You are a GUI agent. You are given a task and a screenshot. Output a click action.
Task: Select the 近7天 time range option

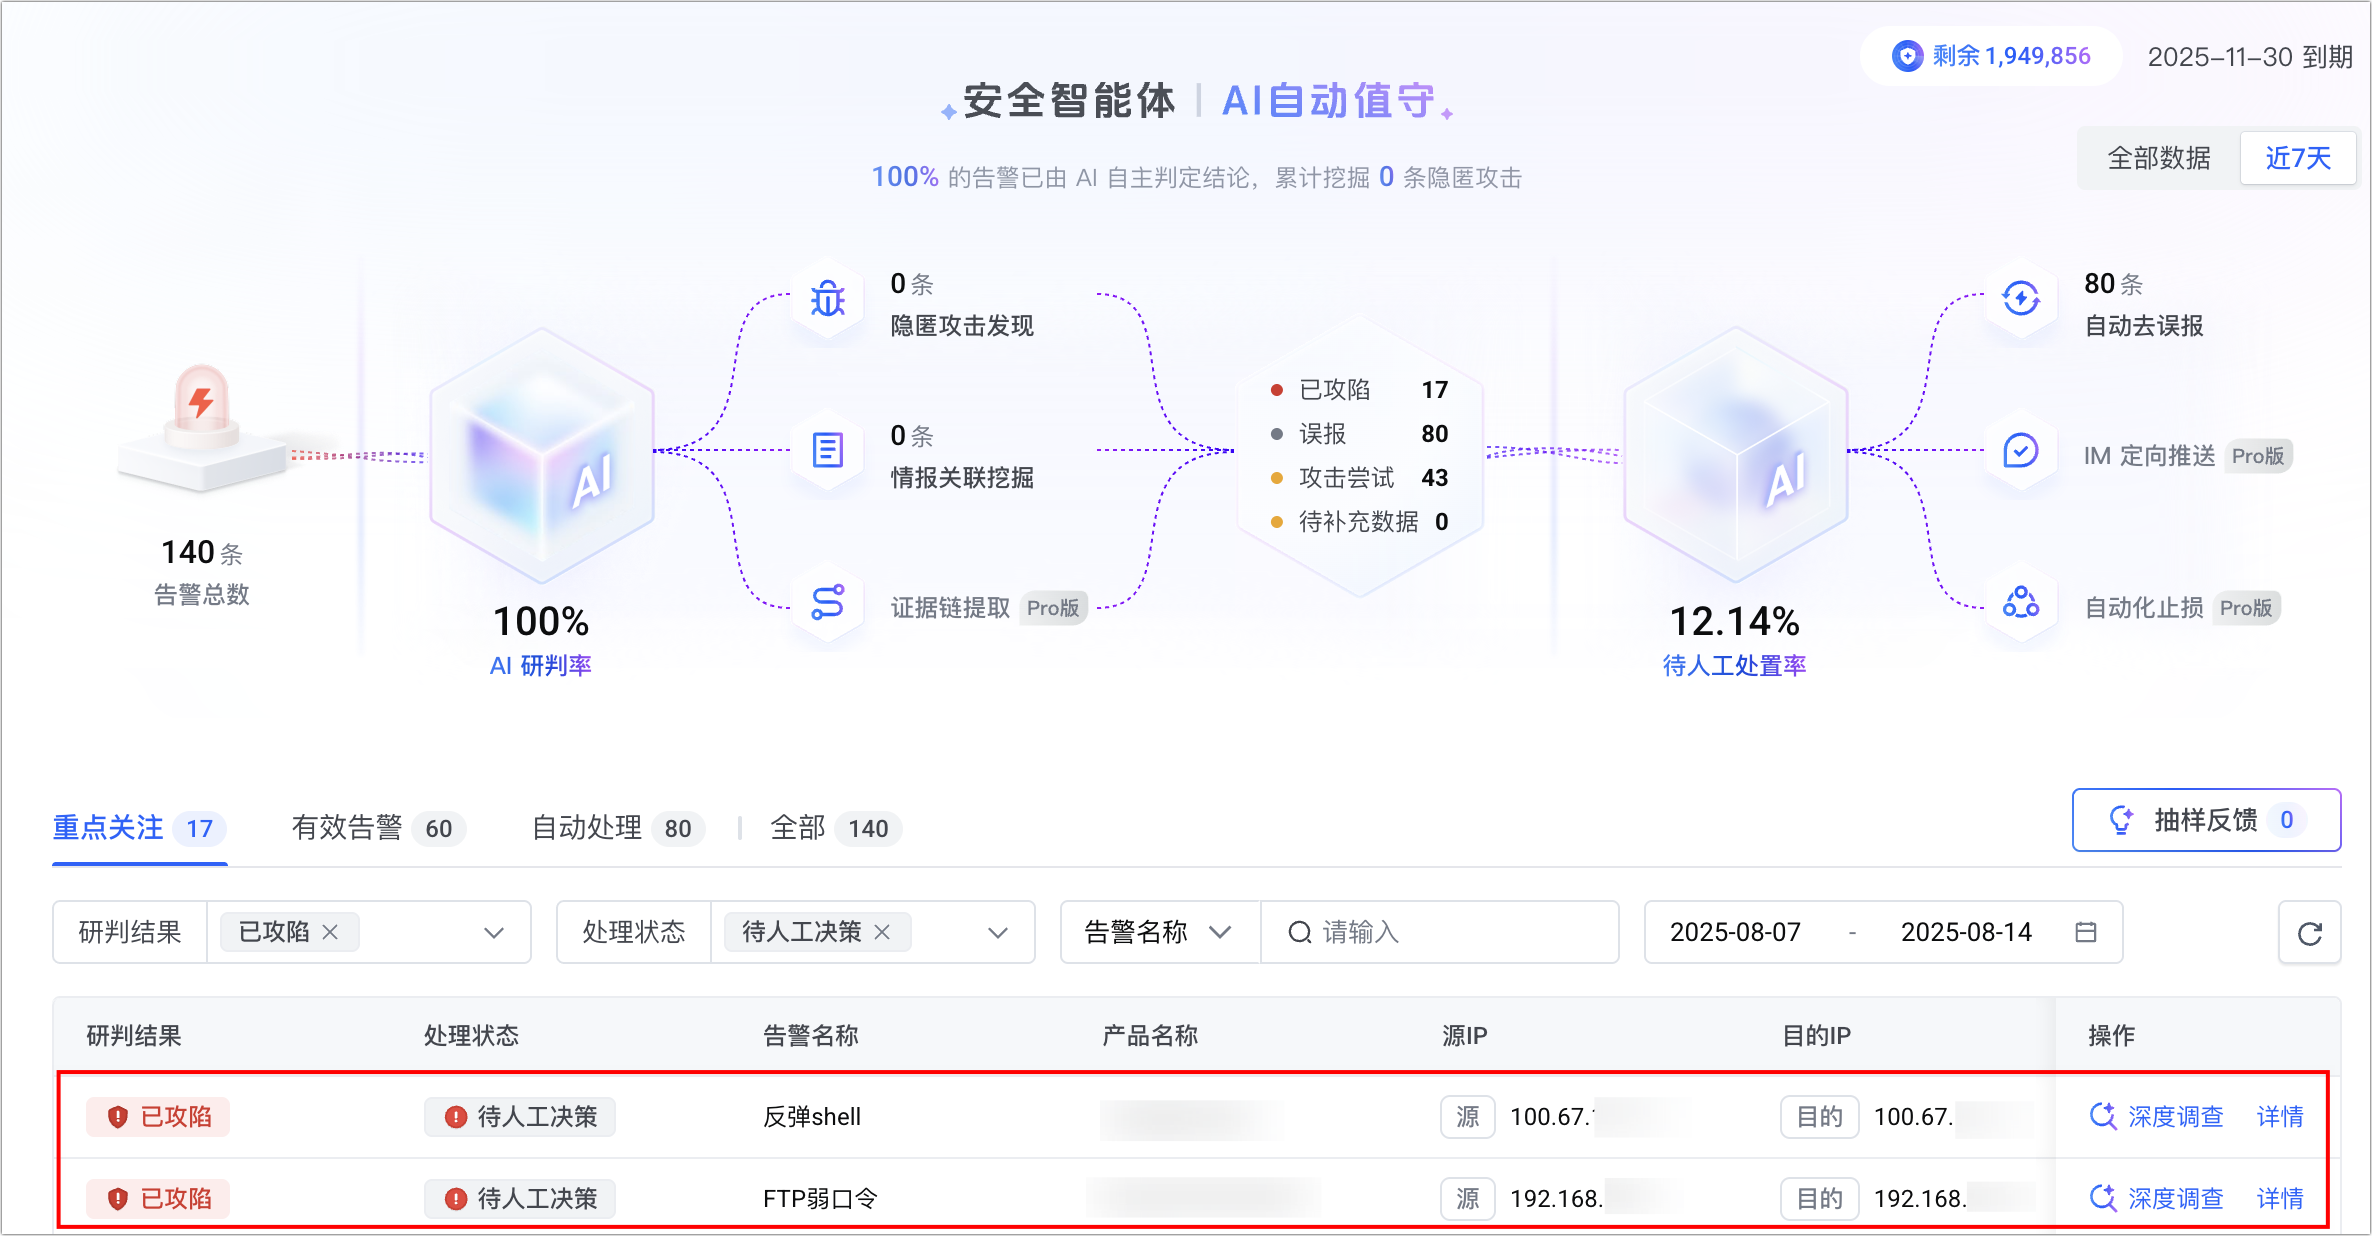[2297, 158]
